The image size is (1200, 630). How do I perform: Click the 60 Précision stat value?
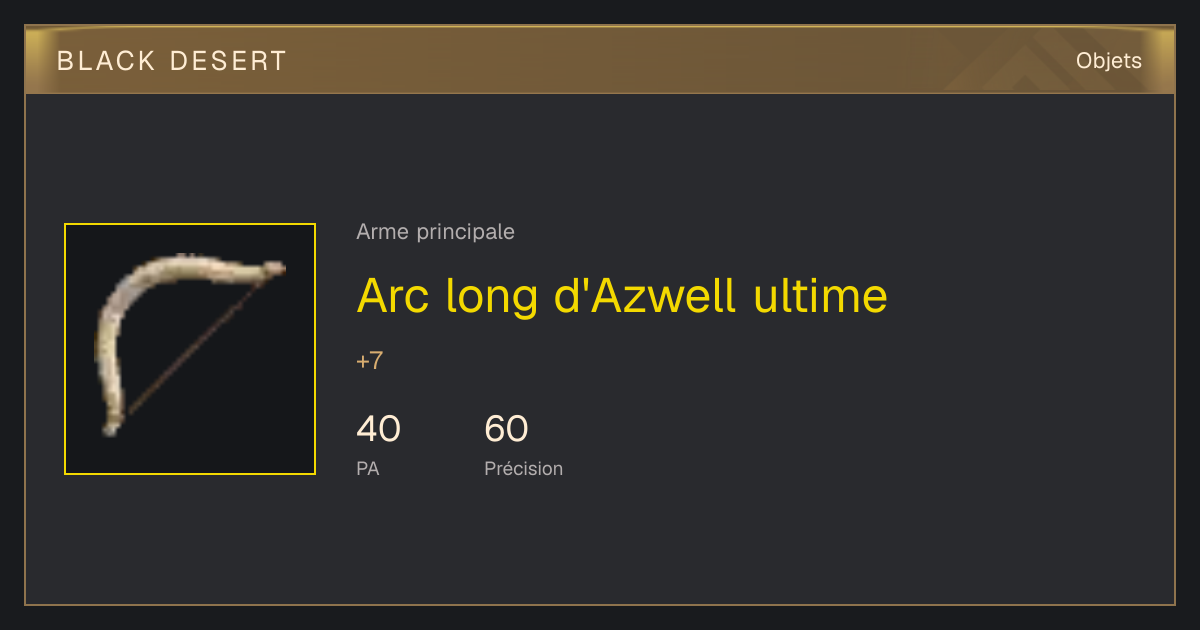506,429
